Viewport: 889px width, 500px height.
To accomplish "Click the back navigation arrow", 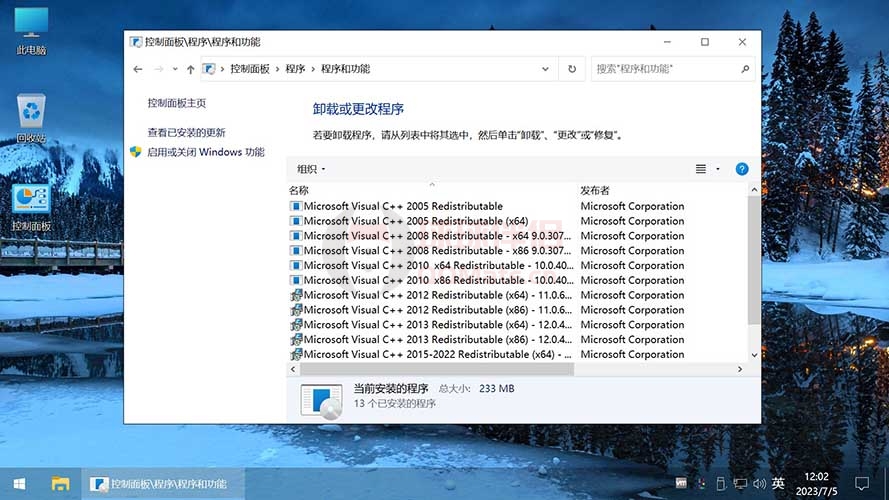I will 138,69.
